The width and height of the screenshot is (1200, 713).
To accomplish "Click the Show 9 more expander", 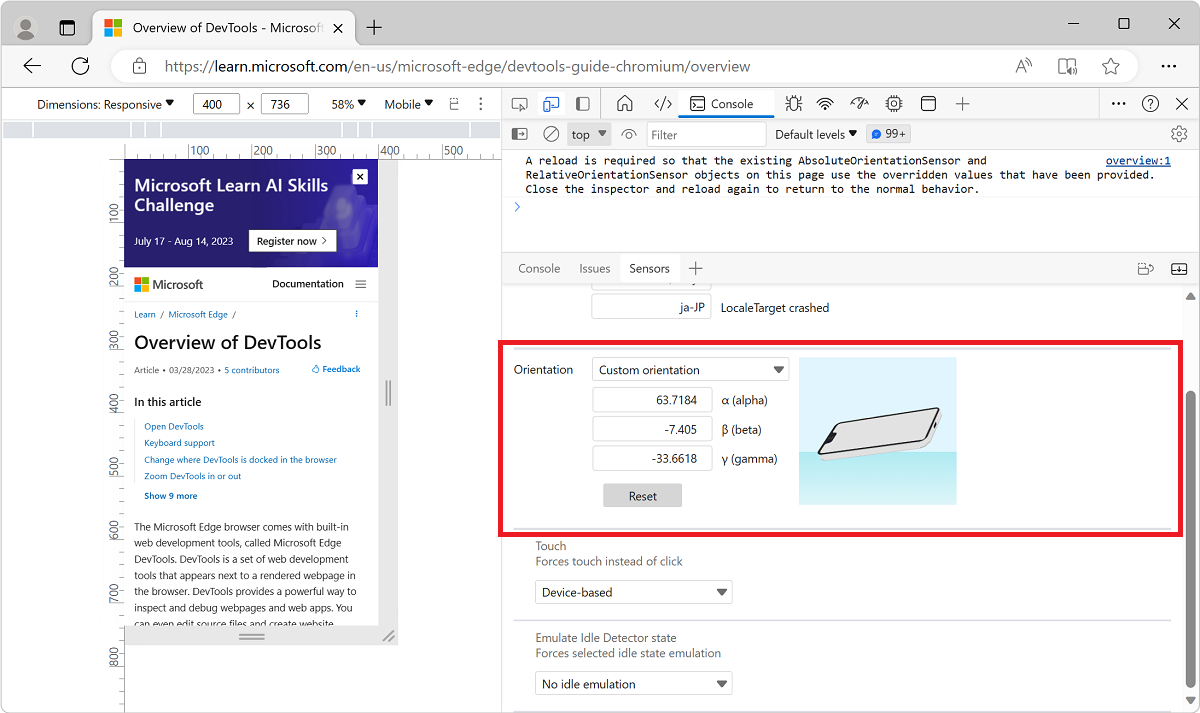I will [x=170, y=495].
